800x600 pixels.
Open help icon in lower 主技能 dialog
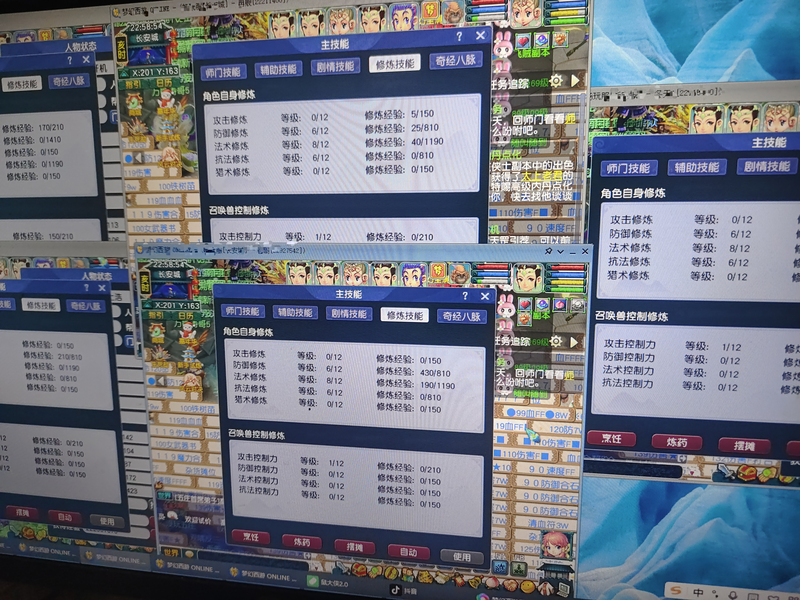tap(464, 296)
